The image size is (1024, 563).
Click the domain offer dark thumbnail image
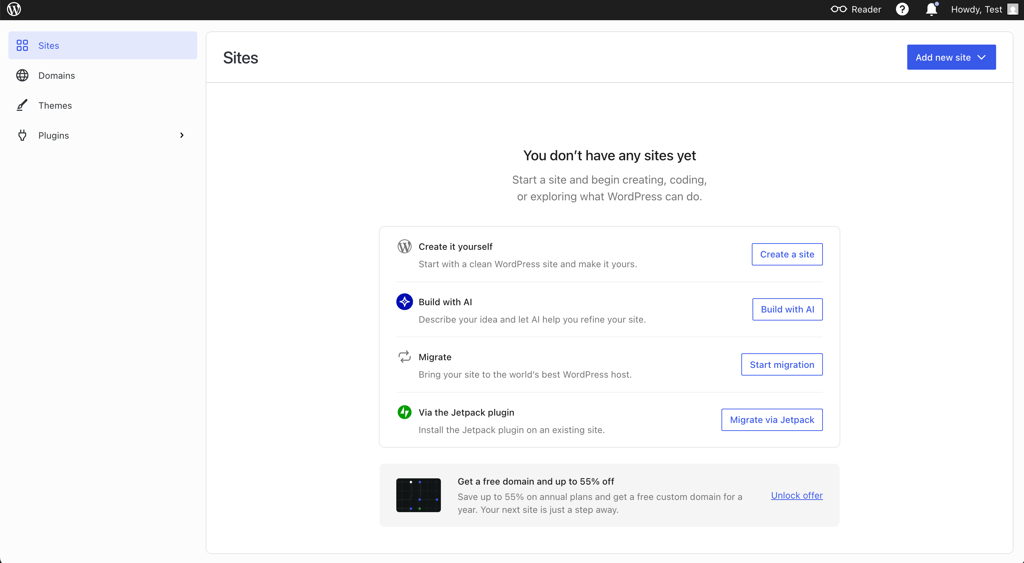click(419, 495)
